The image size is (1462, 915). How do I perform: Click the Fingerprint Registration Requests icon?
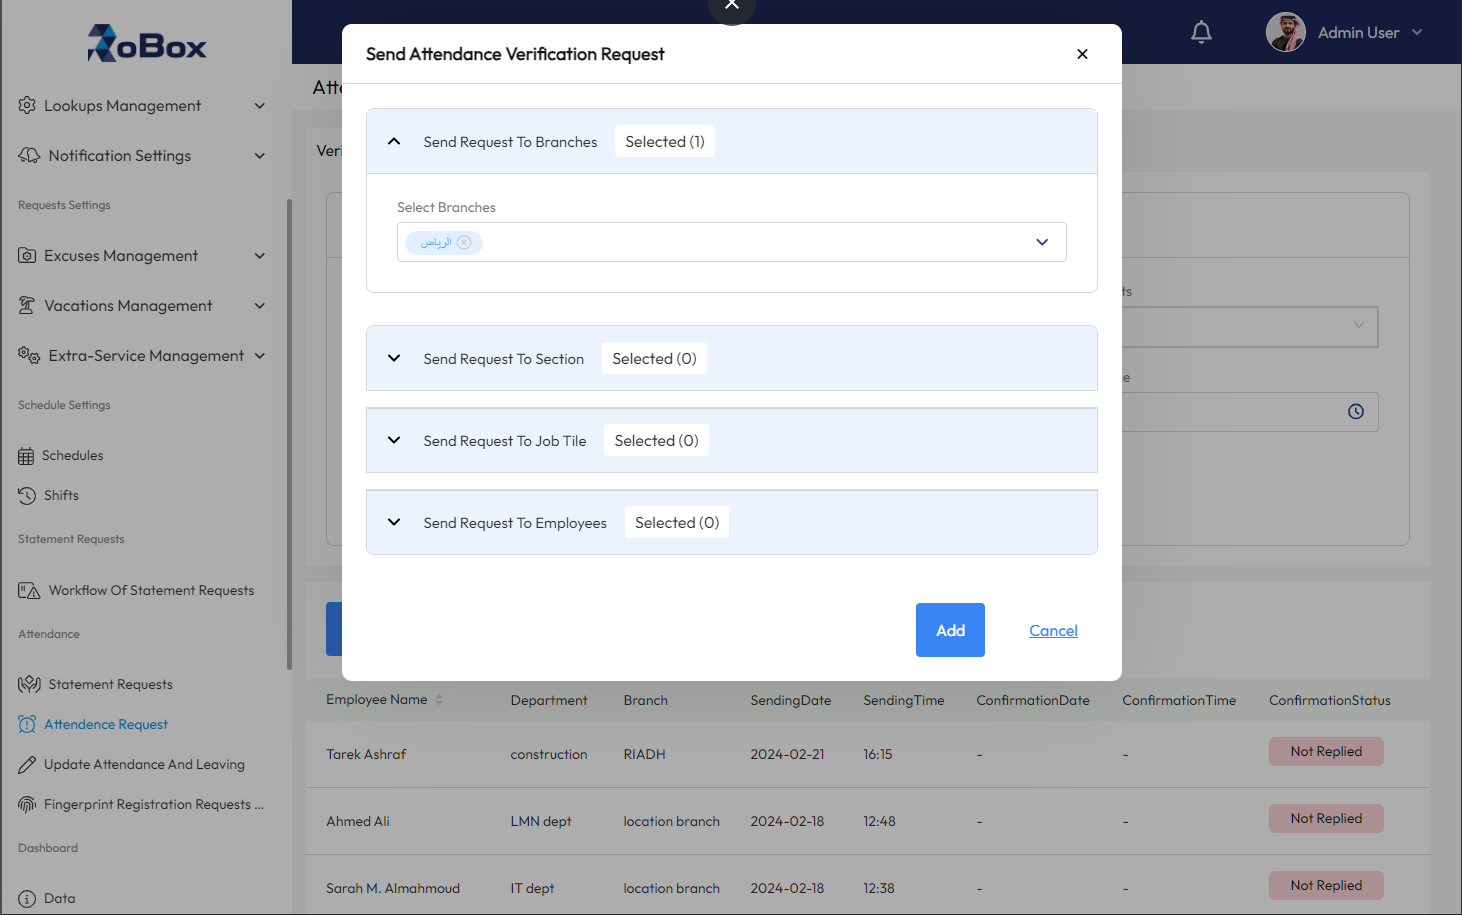pyautogui.click(x=27, y=804)
